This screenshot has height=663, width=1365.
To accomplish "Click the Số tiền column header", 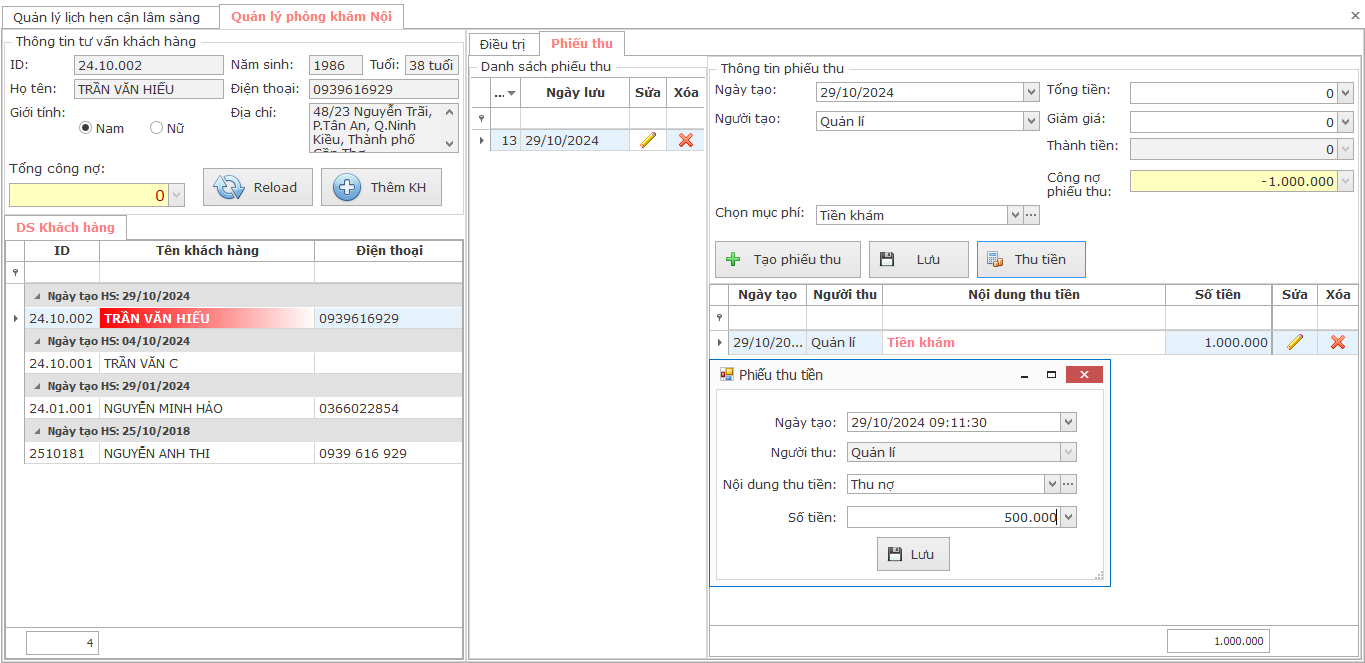I will click(x=1218, y=294).
